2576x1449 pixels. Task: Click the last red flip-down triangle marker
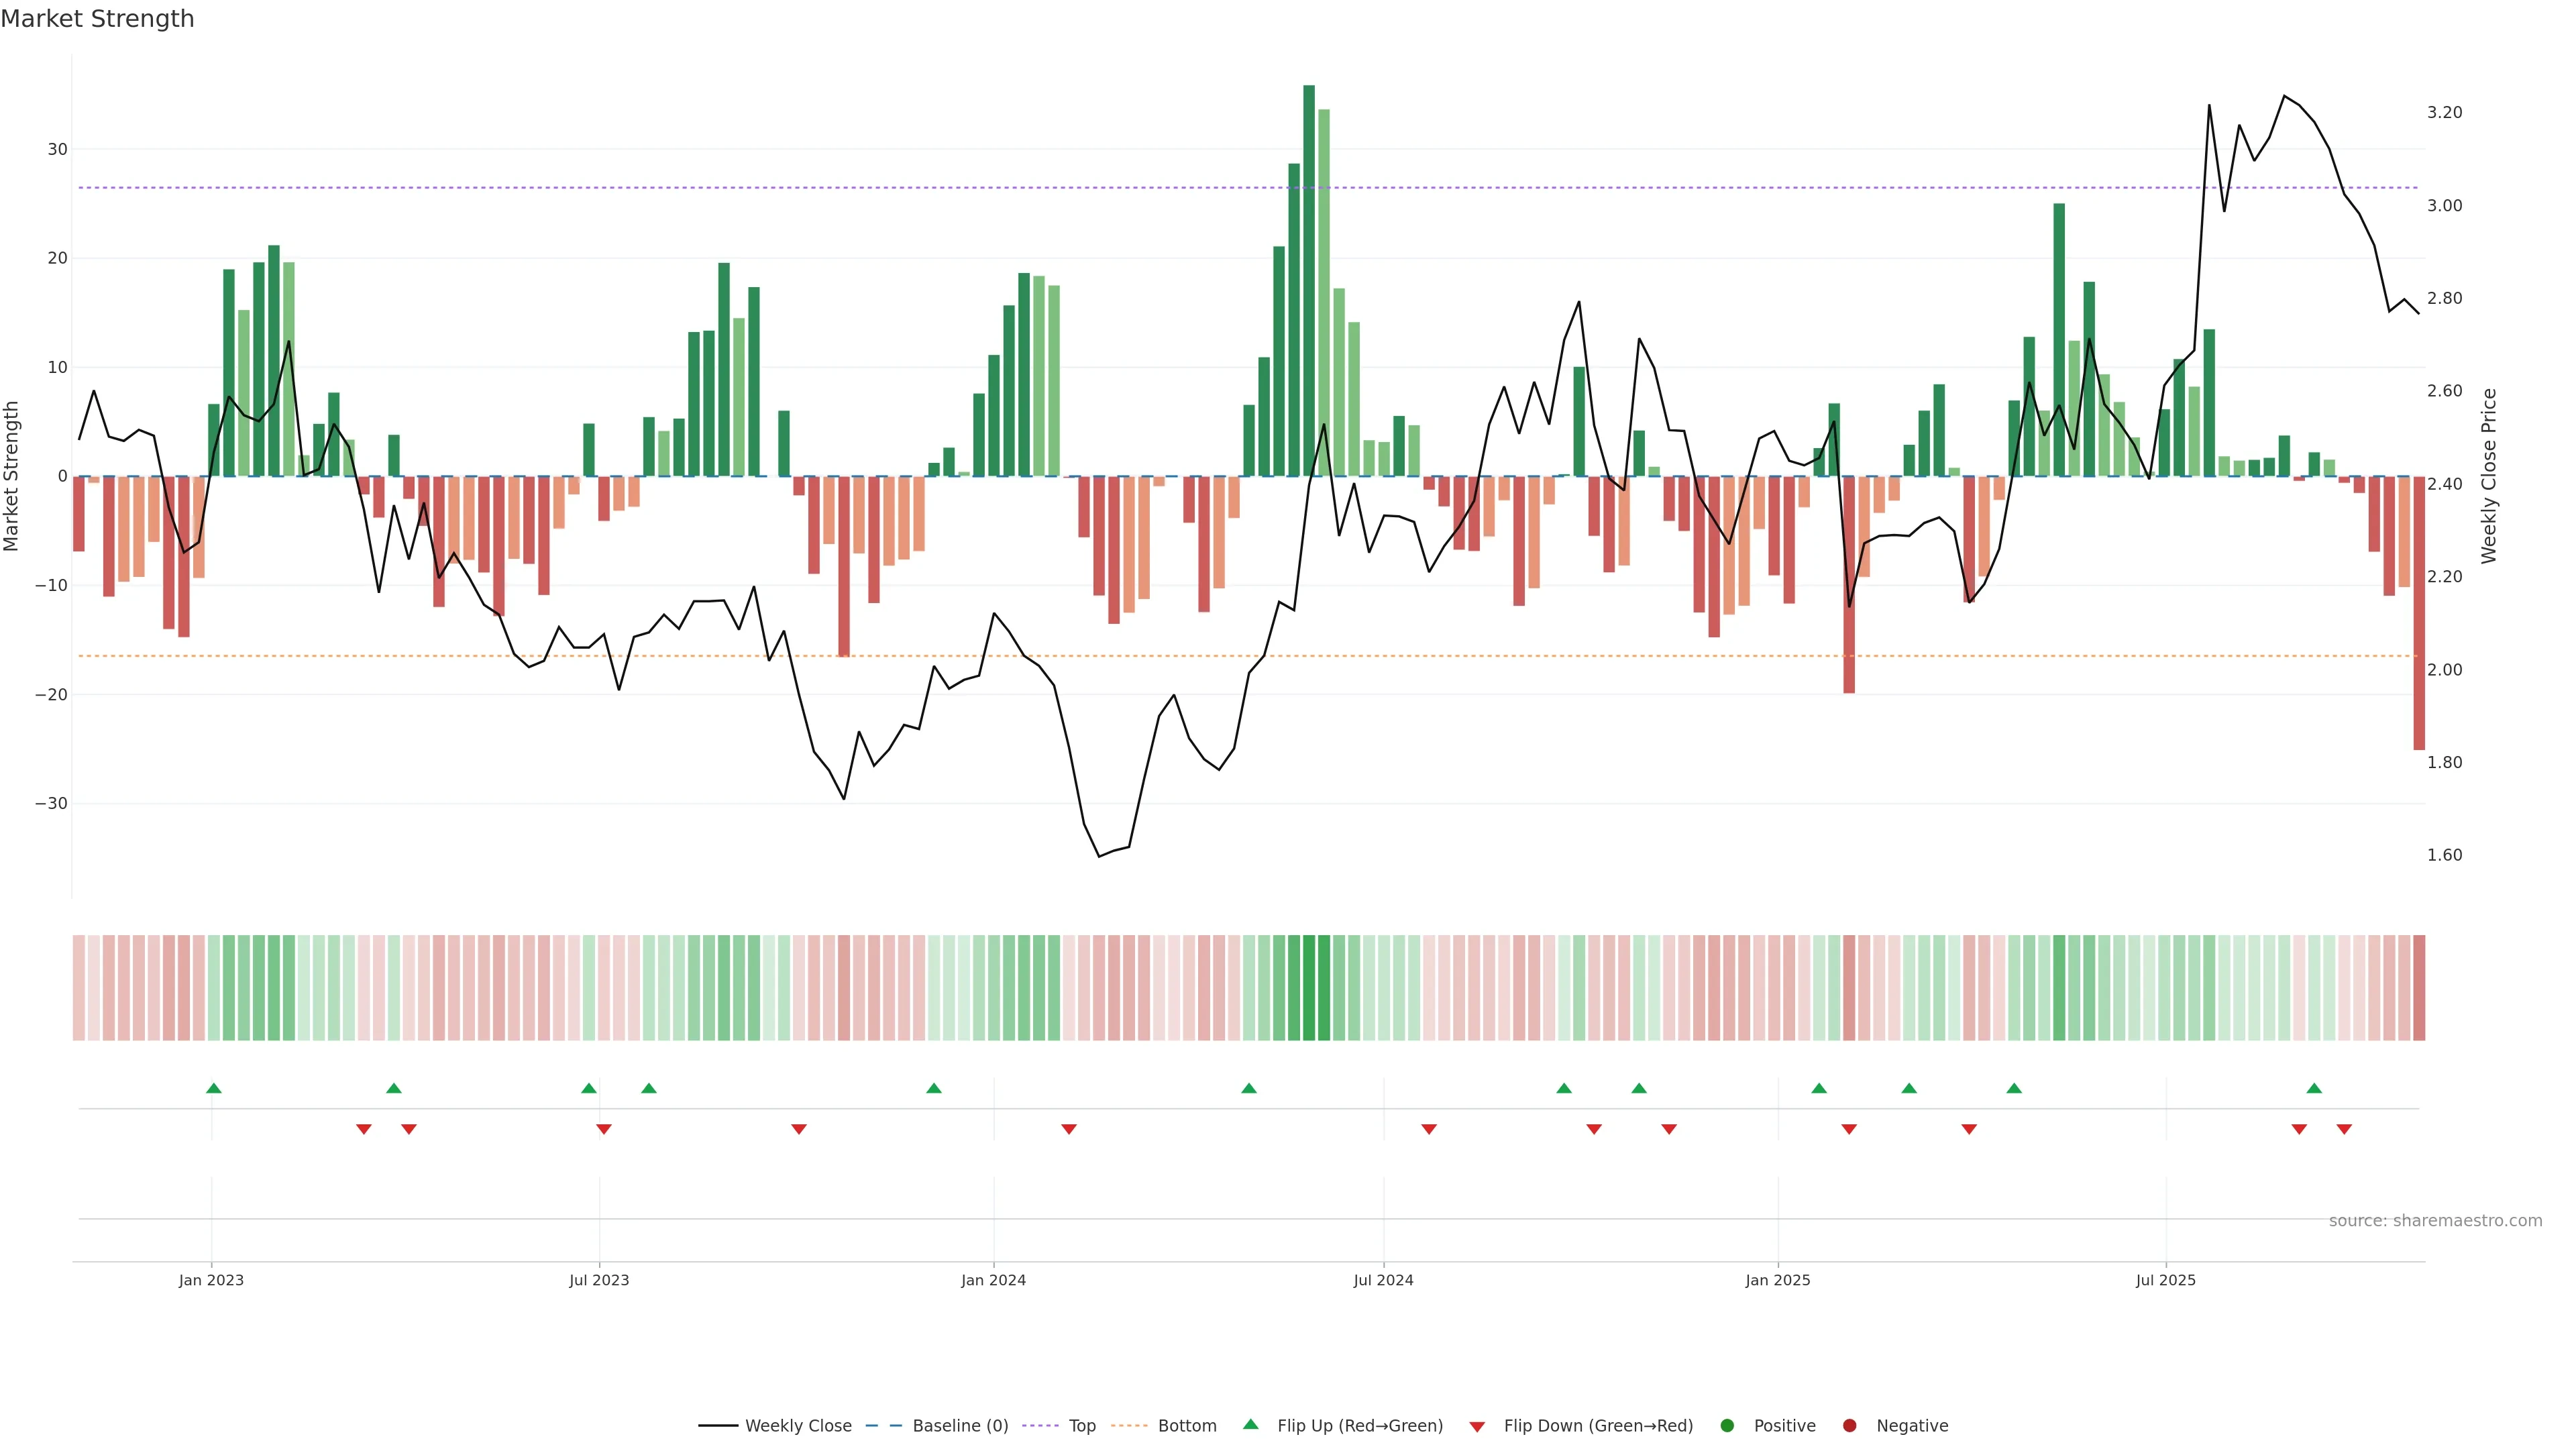coord(2344,1129)
